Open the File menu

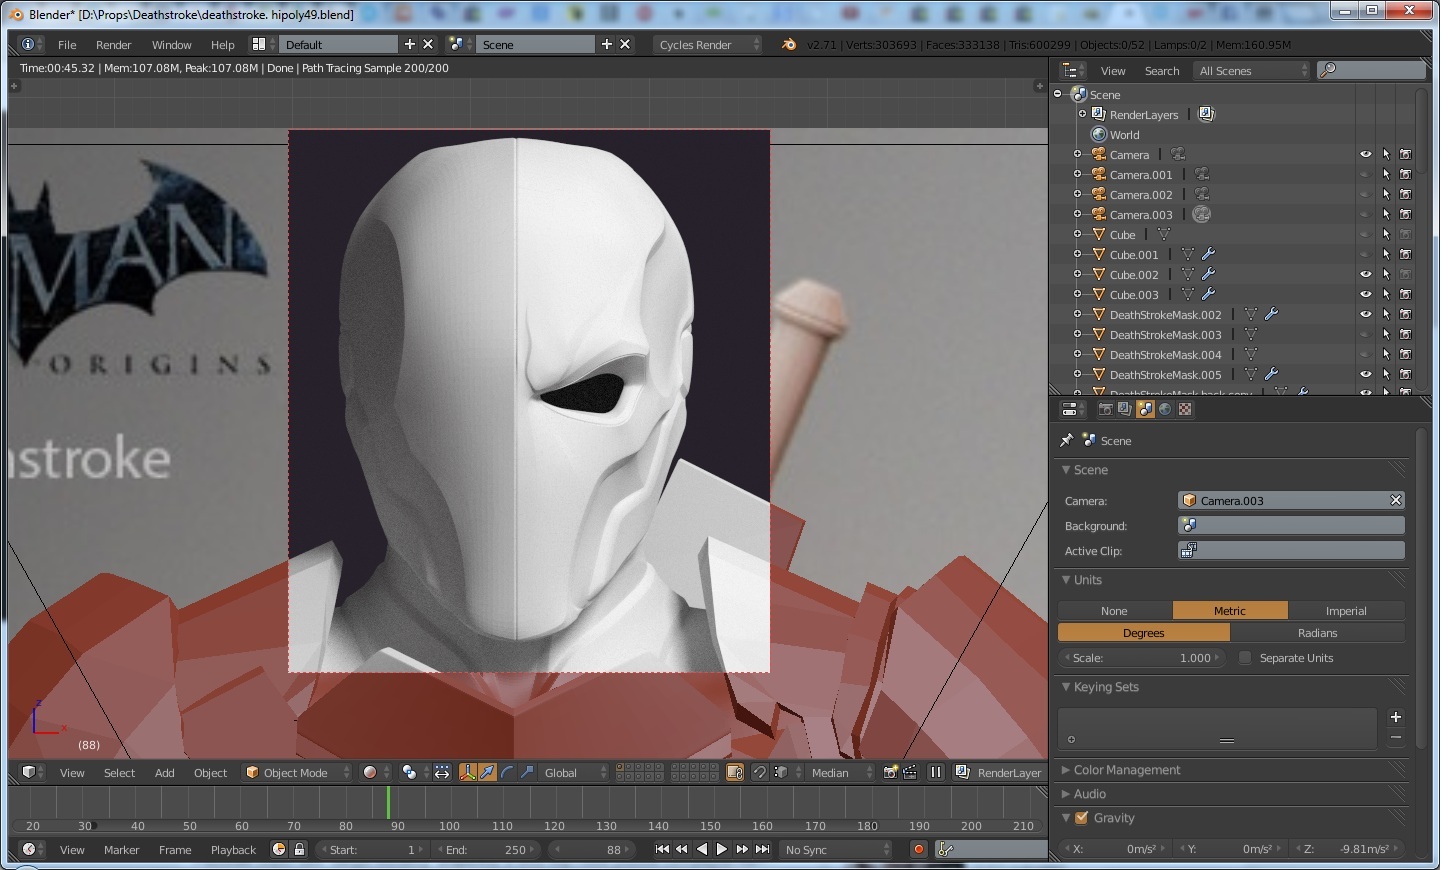tap(67, 44)
